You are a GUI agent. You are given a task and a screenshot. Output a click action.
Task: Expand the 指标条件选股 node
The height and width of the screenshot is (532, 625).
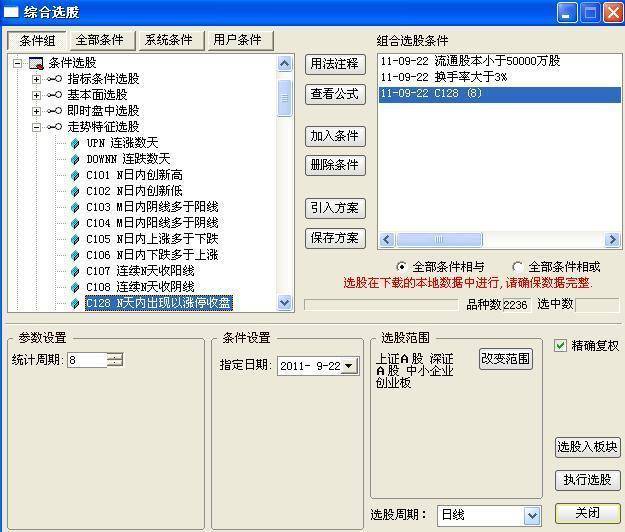(x=36, y=79)
